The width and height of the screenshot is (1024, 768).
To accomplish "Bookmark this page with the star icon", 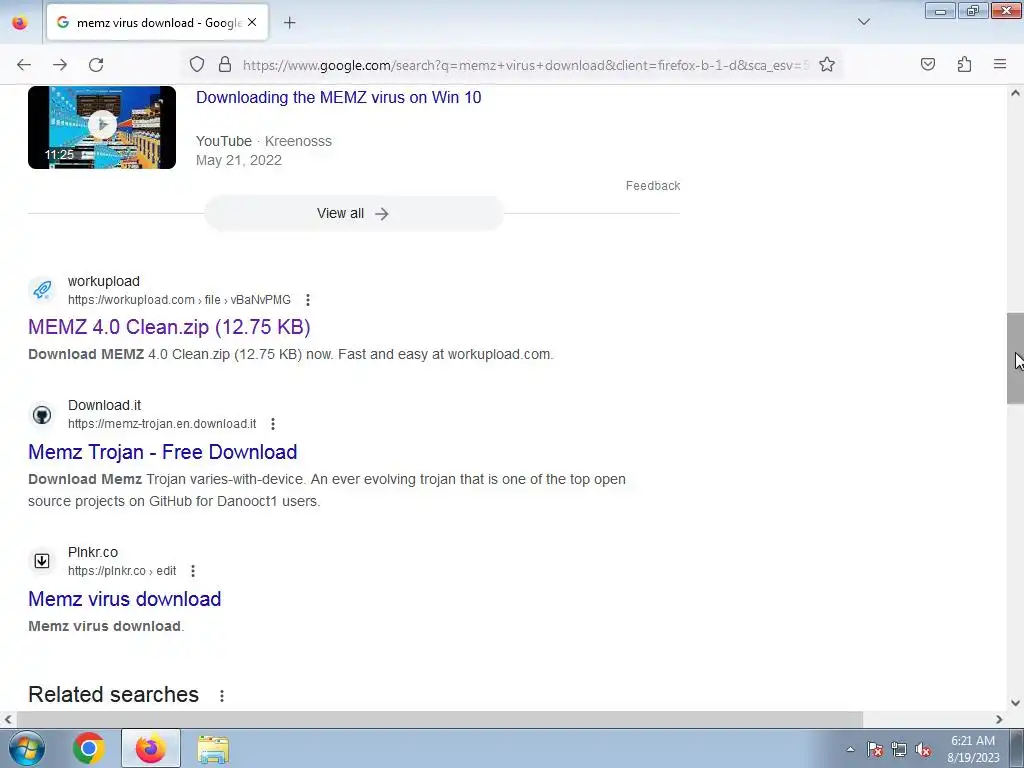I will click(827, 65).
